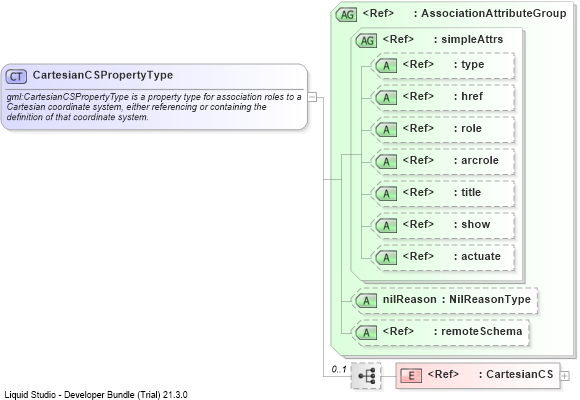The width and height of the screenshot is (580, 400).
Task: Select the type attribute label
Action: tap(472, 65)
